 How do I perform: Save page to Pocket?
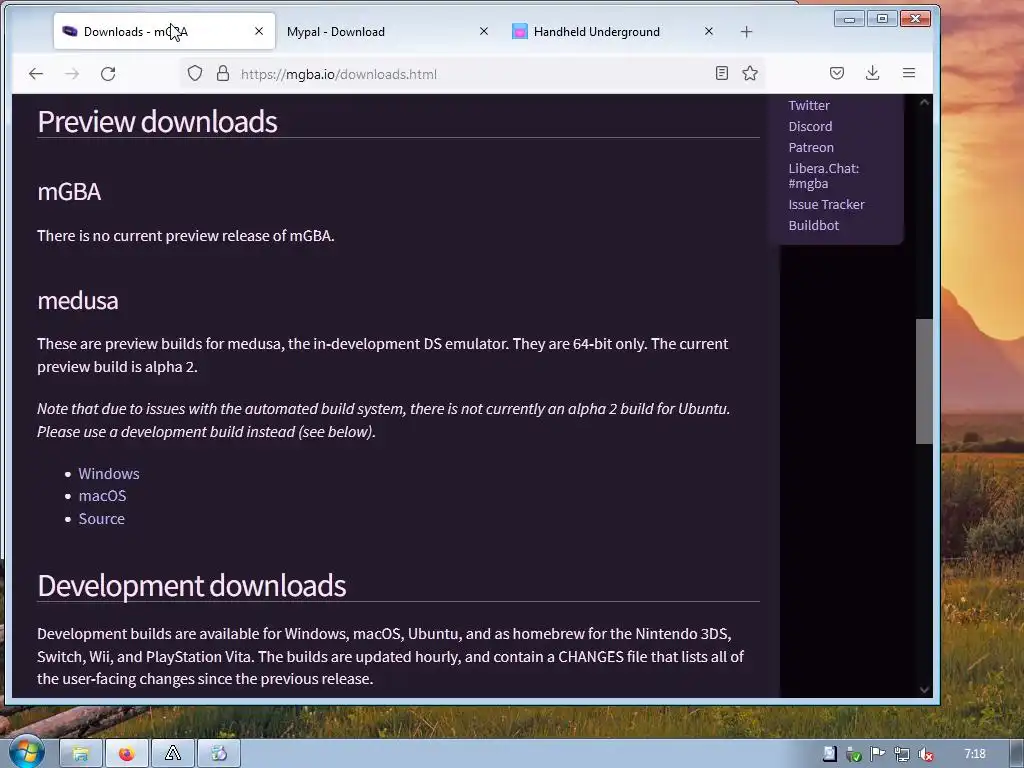pyautogui.click(x=837, y=73)
